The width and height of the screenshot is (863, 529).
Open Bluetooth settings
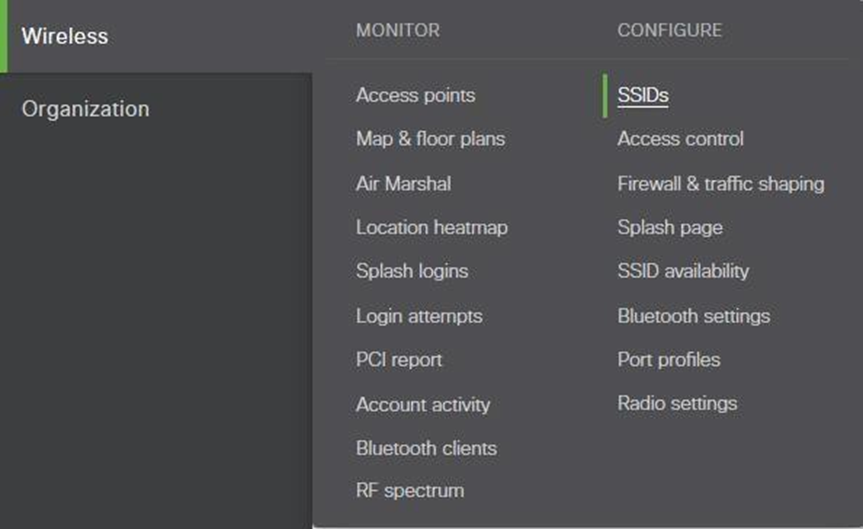pyautogui.click(x=693, y=316)
